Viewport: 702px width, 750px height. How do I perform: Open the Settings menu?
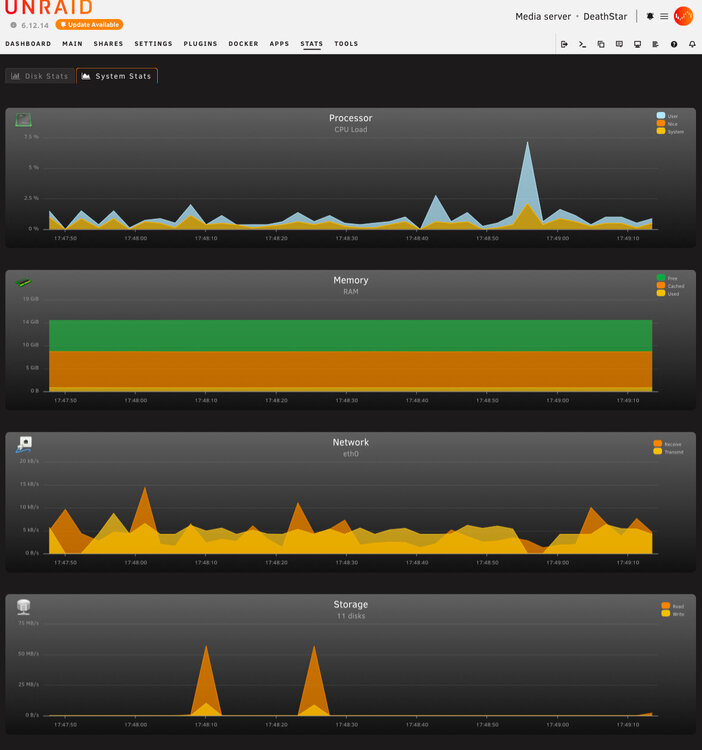(x=154, y=44)
